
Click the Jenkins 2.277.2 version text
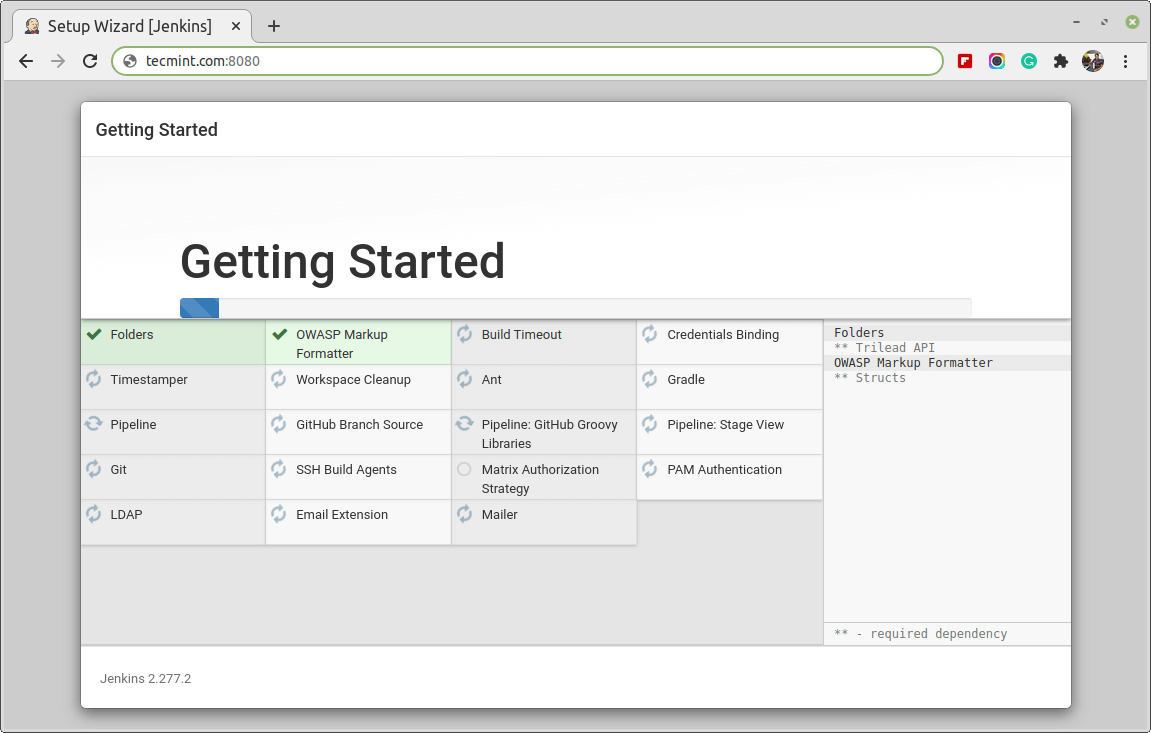145,679
